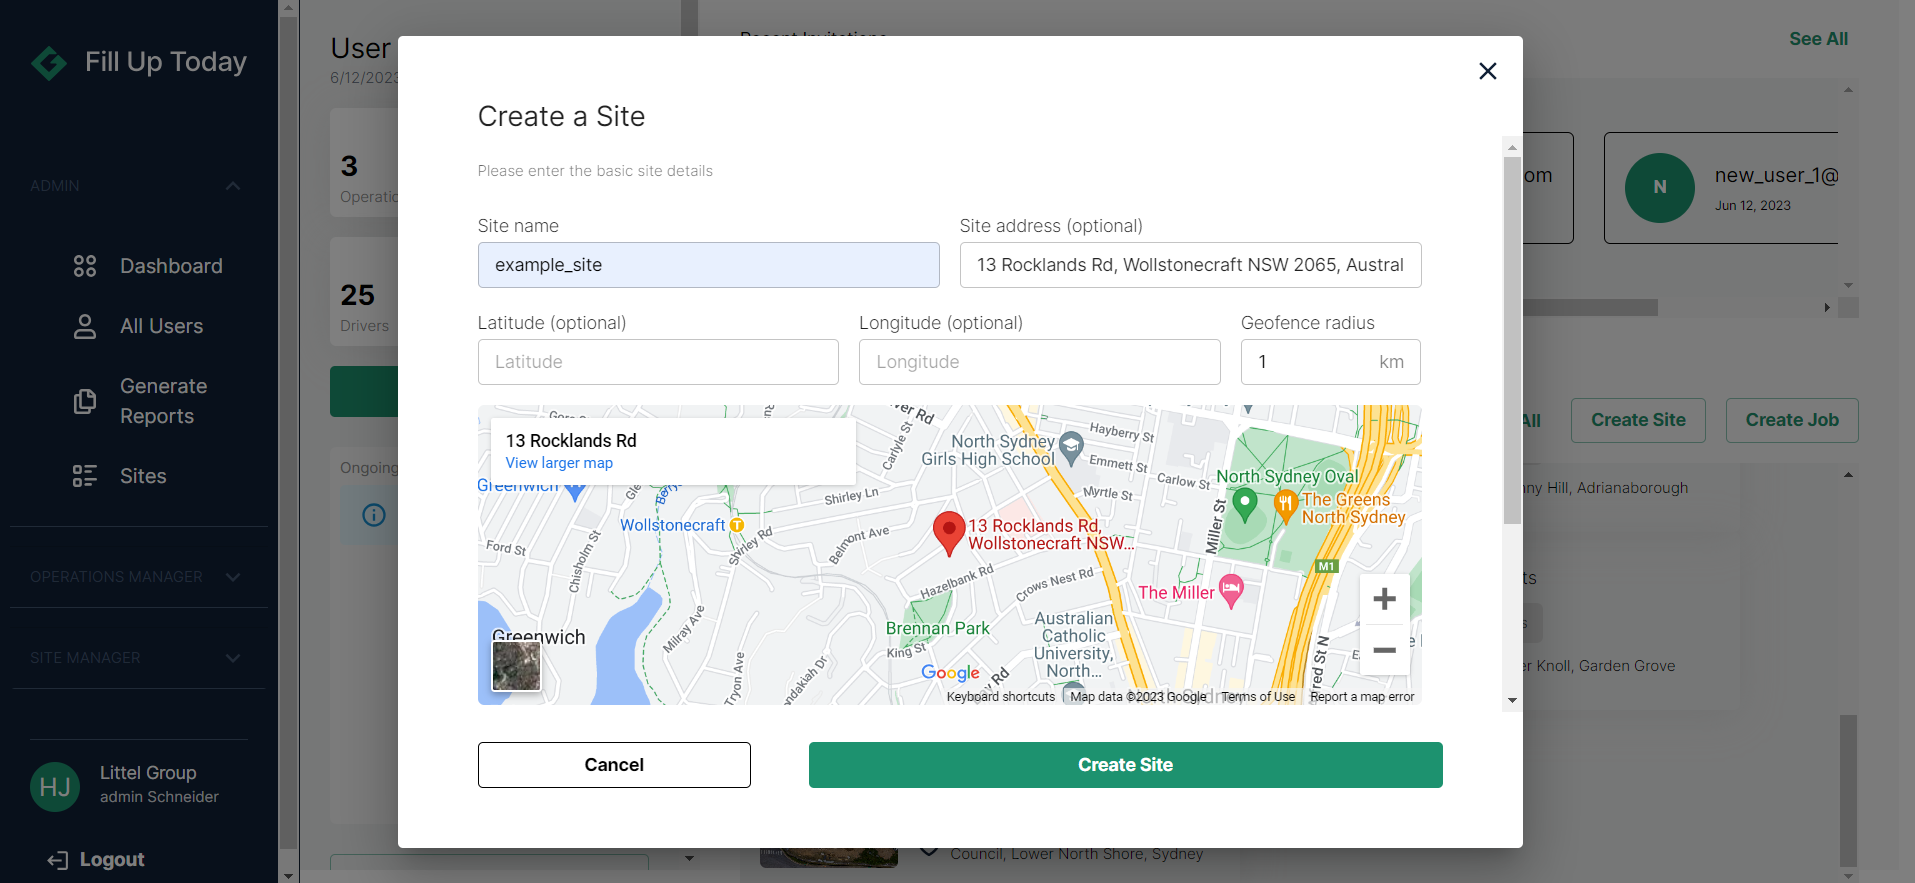Submit with green Create Site button
Image resolution: width=1915 pixels, height=883 pixels.
1125,765
